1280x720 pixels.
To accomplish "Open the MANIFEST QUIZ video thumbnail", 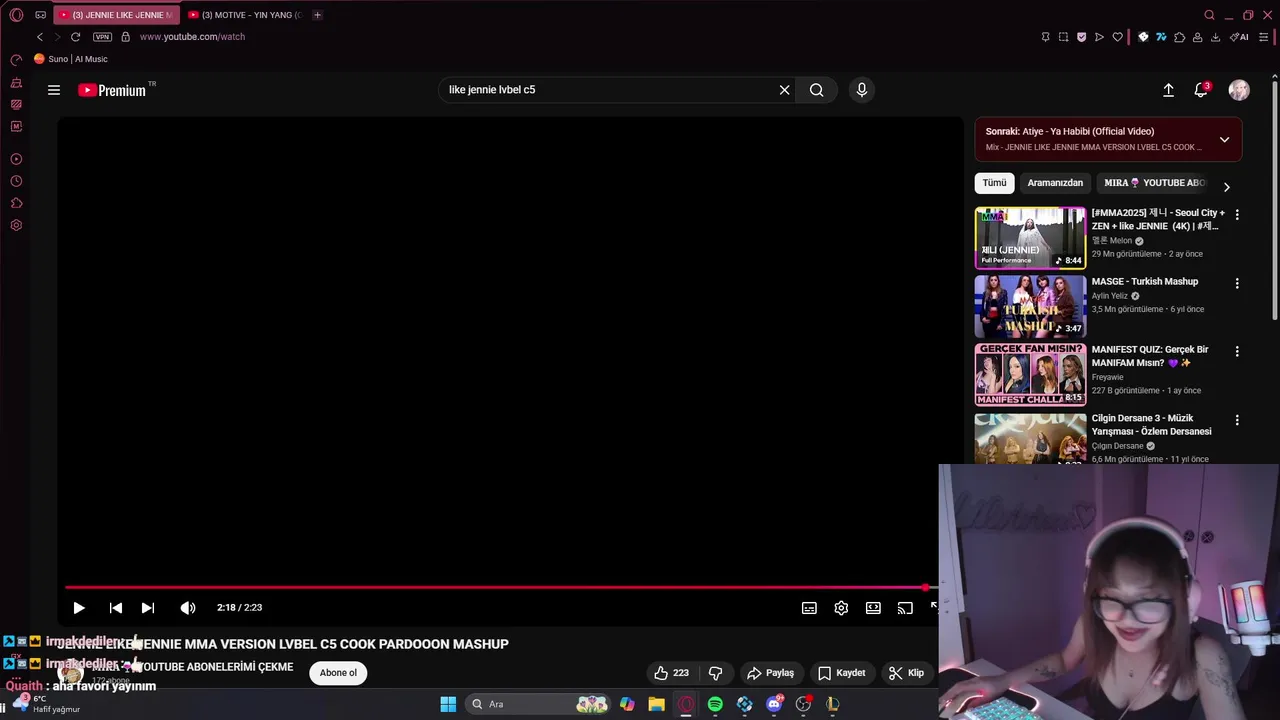I will click(x=1030, y=374).
